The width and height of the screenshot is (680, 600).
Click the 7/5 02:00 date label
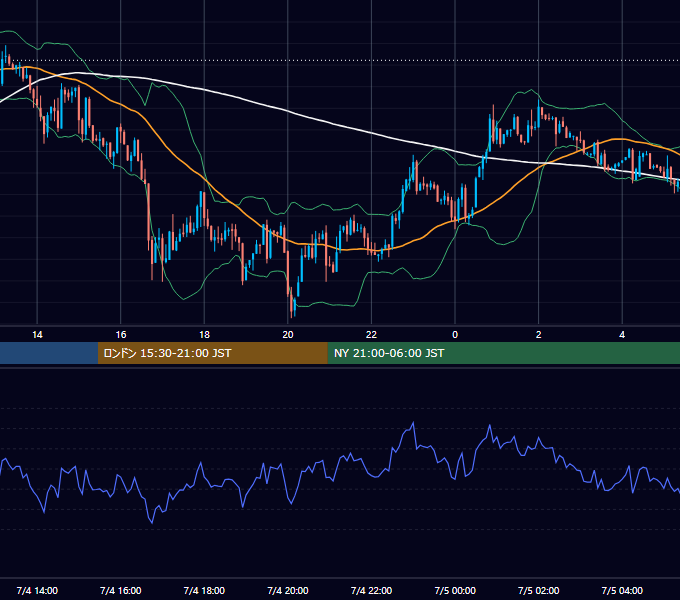(x=539, y=590)
